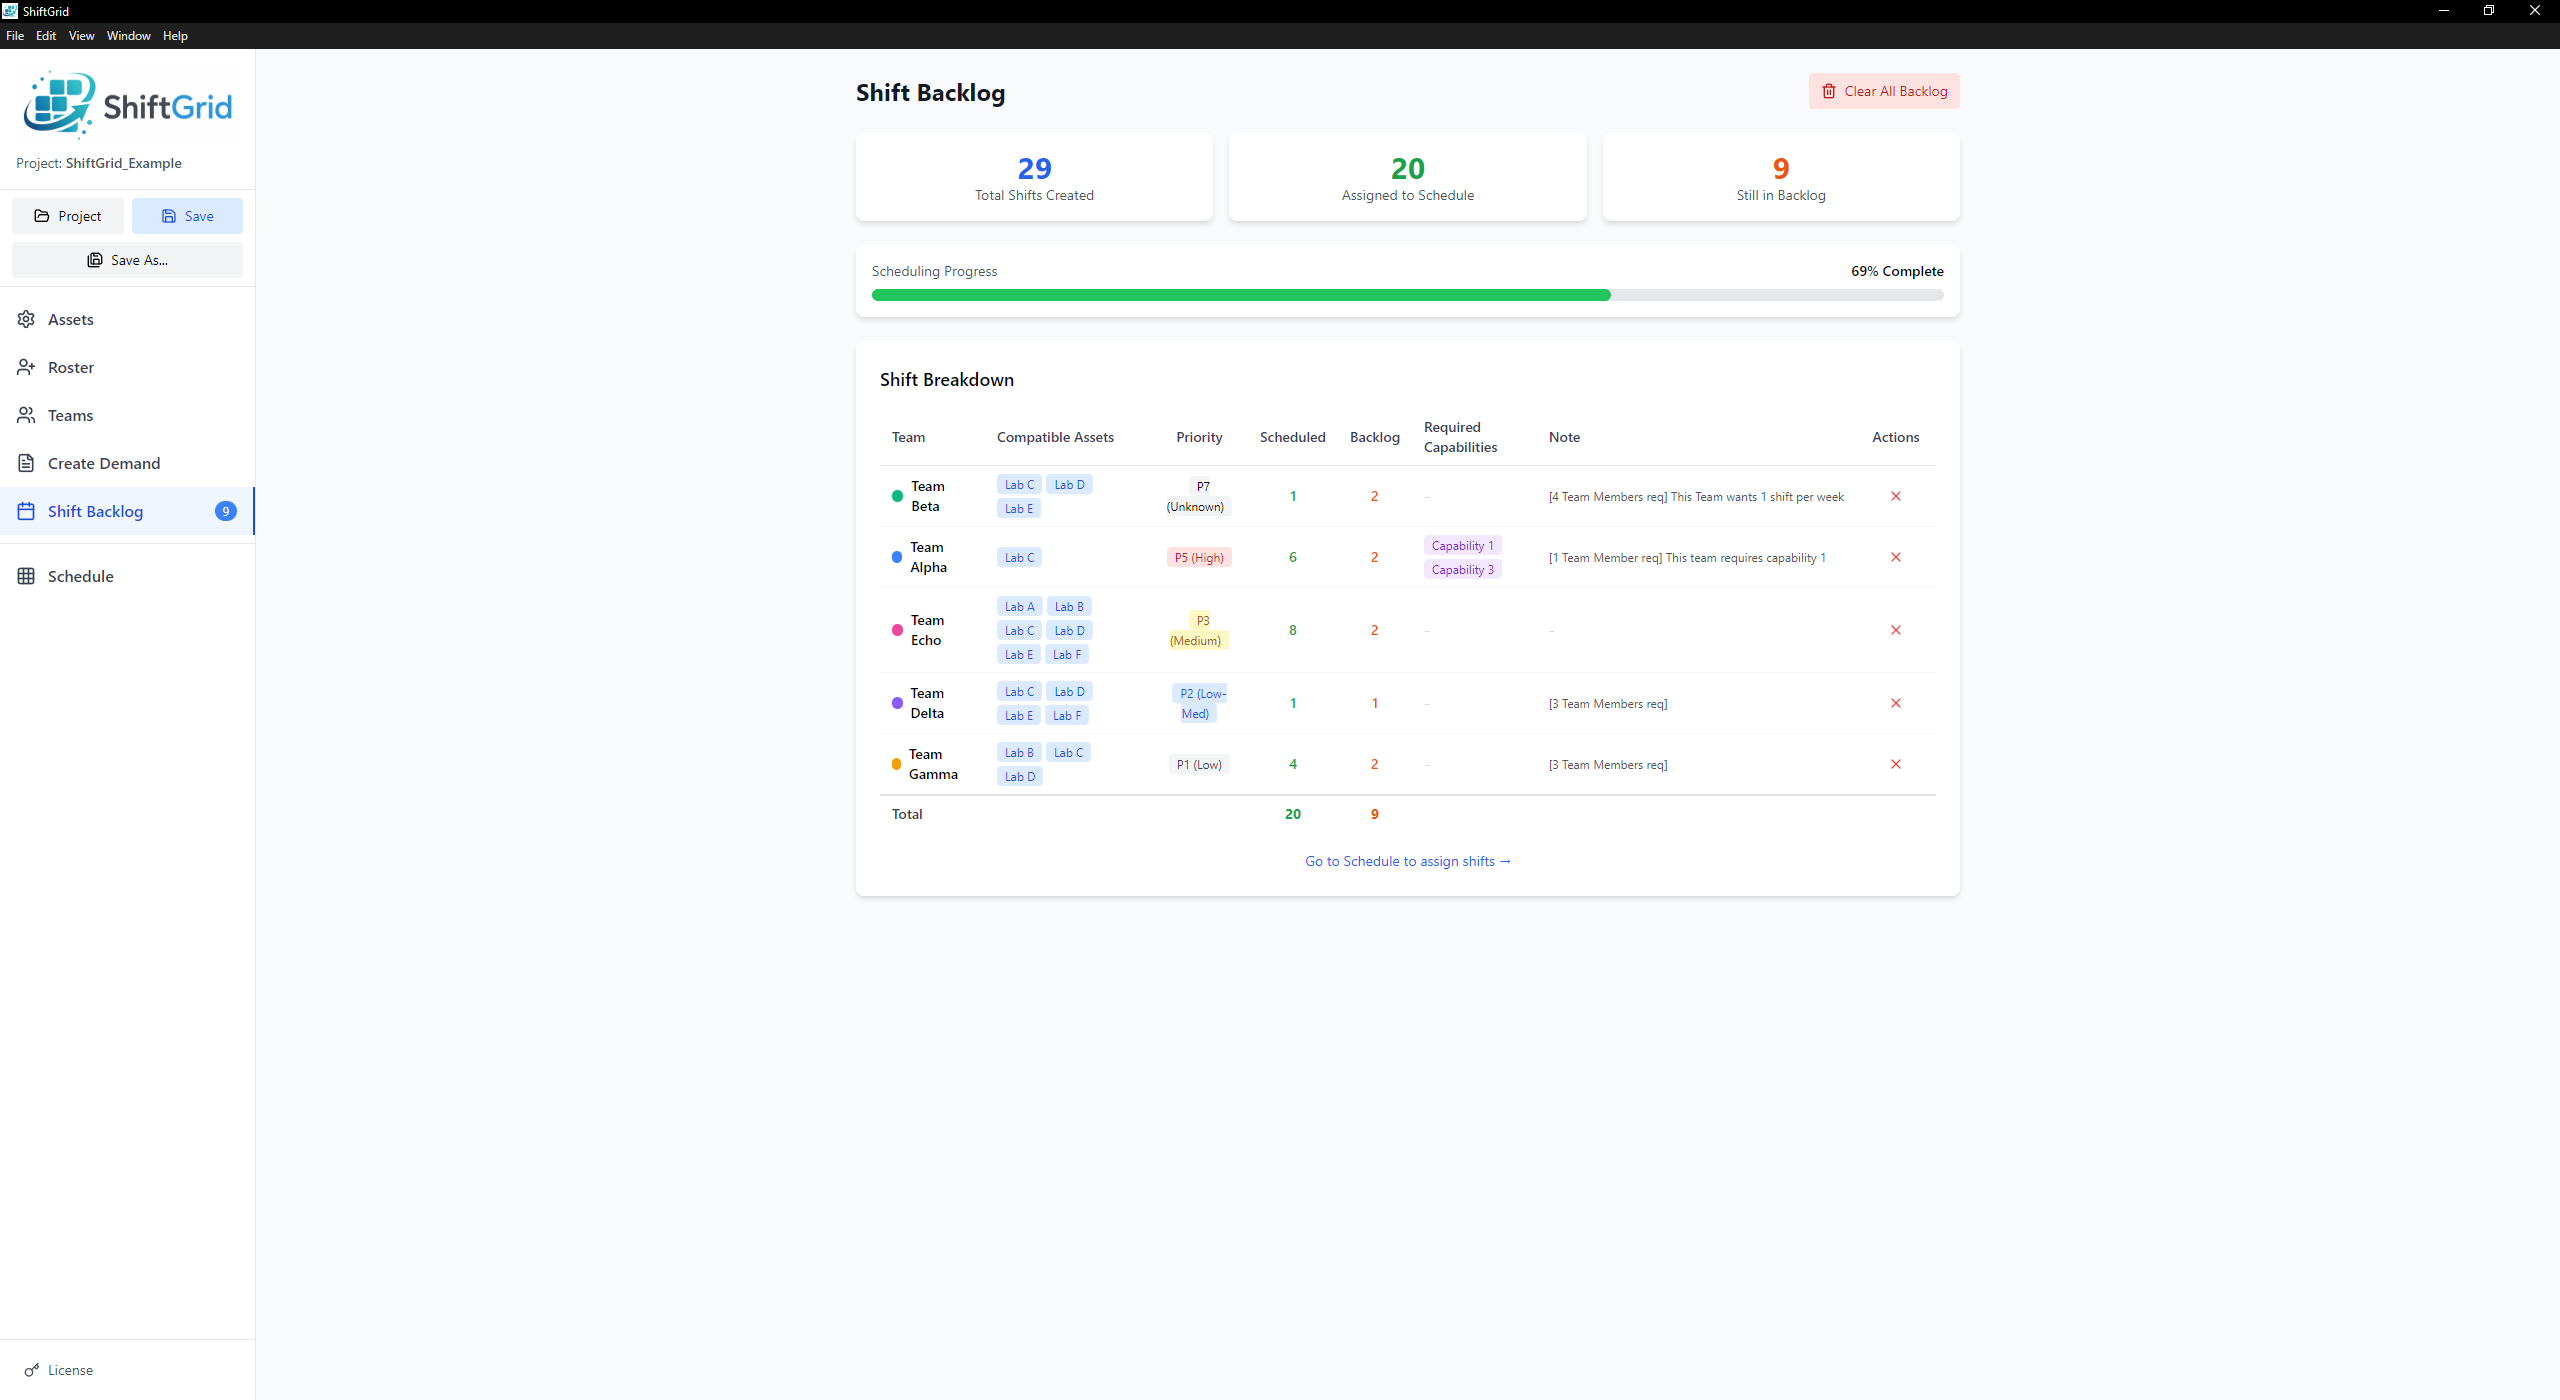
Task: Click the ShiftGrid logo
Action: point(127,103)
